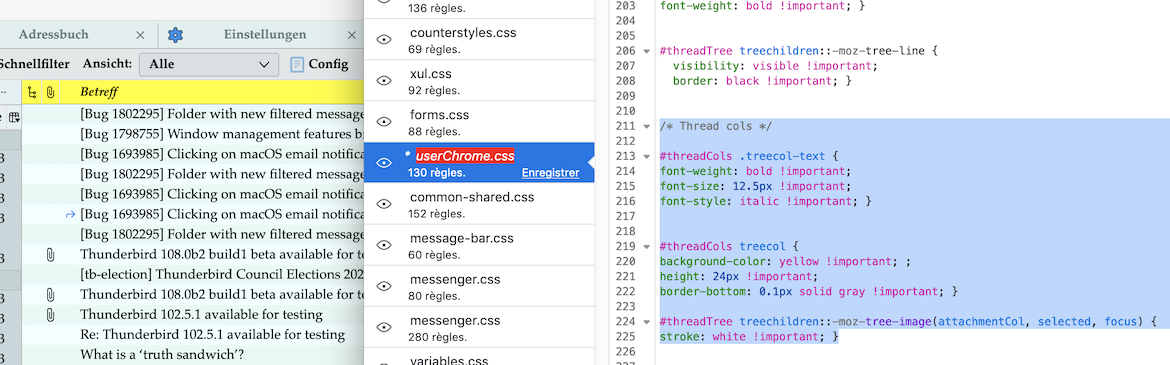Click the Einstellungen gear icon
This screenshot has height=365, width=1170.
pyautogui.click(x=175, y=34)
